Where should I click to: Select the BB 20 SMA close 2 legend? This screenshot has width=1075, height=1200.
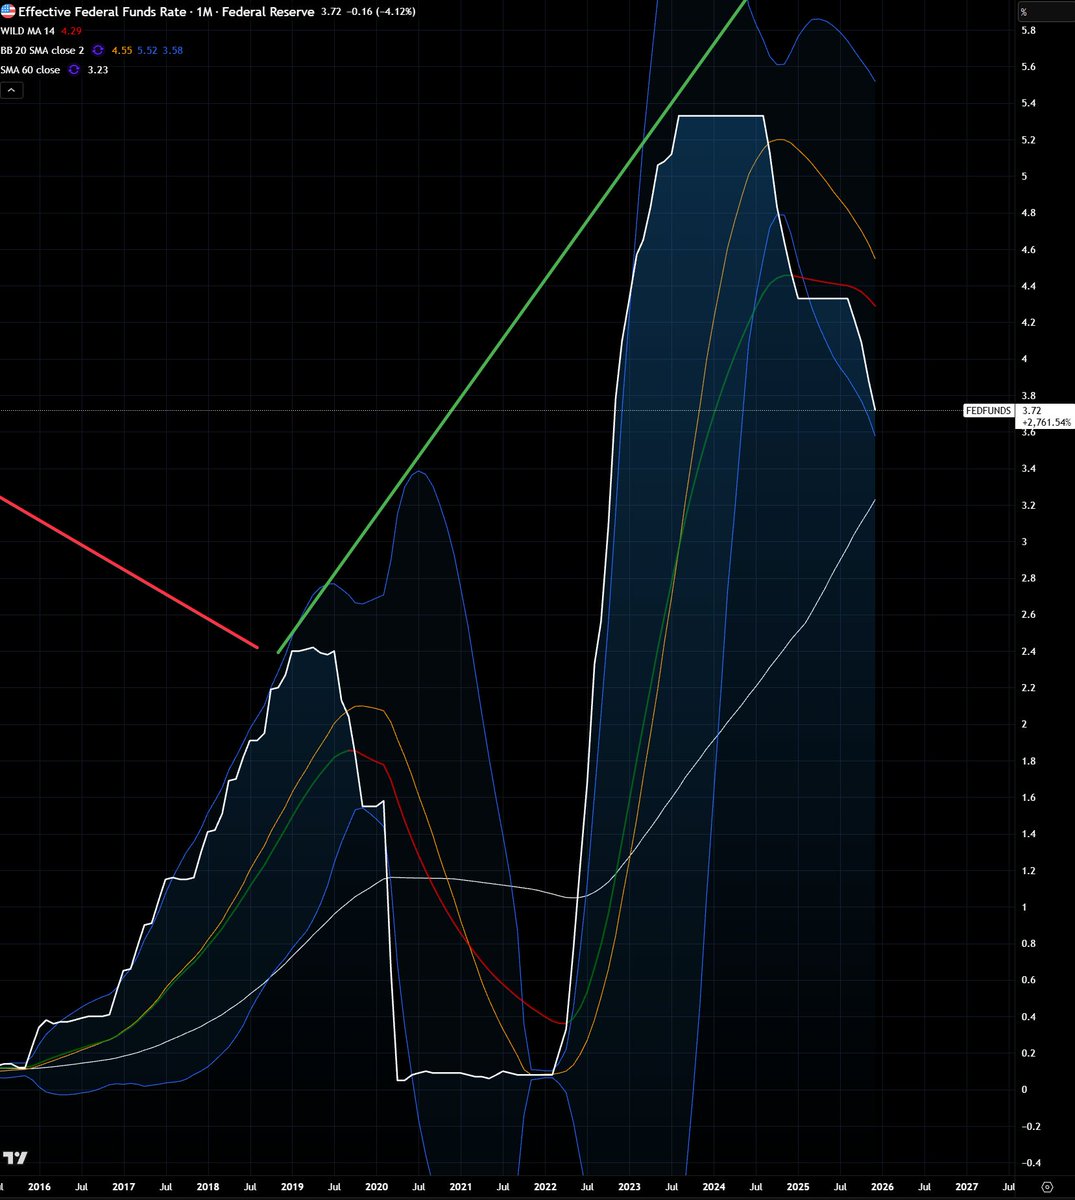pyautogui.click(x=43, y=50)
